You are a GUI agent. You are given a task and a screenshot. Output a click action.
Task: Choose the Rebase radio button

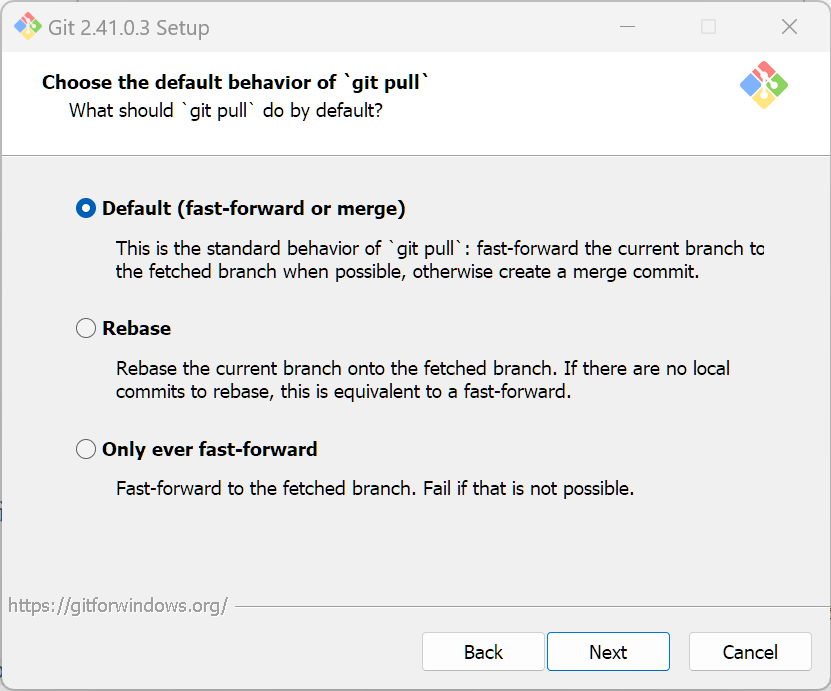(x=87, y=329)
